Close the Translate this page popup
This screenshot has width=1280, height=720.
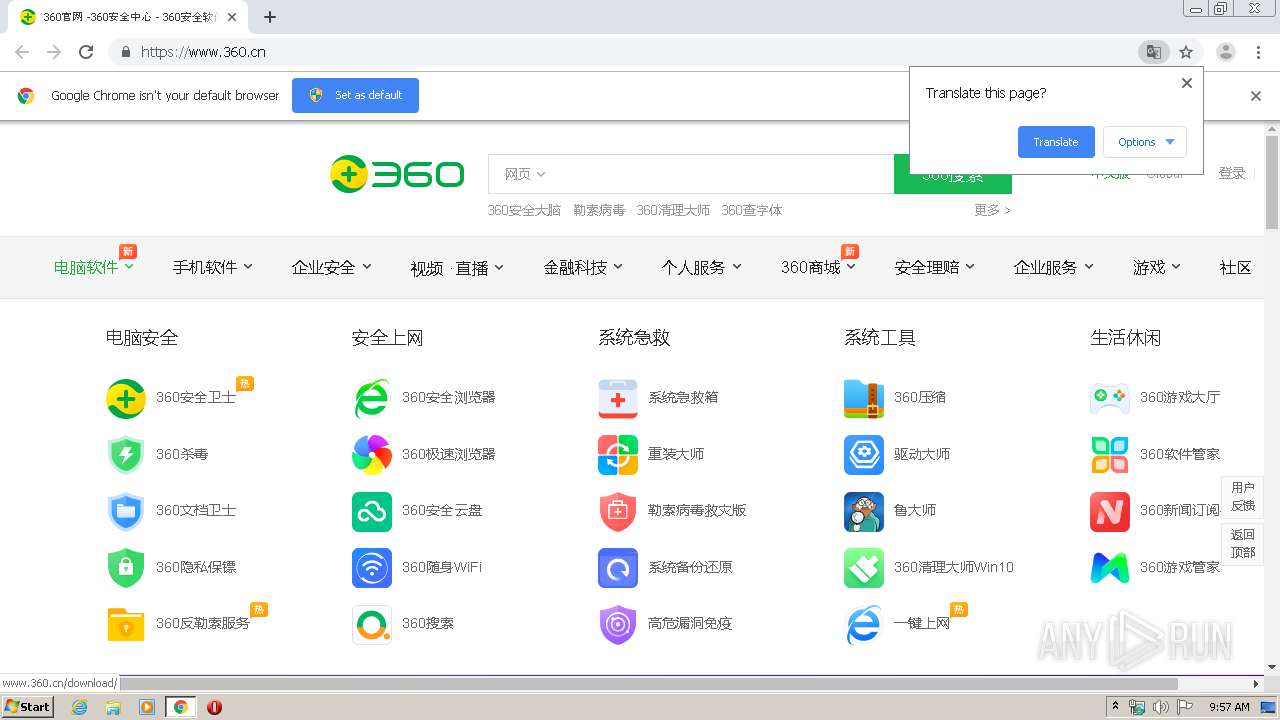click(1187, 83)
